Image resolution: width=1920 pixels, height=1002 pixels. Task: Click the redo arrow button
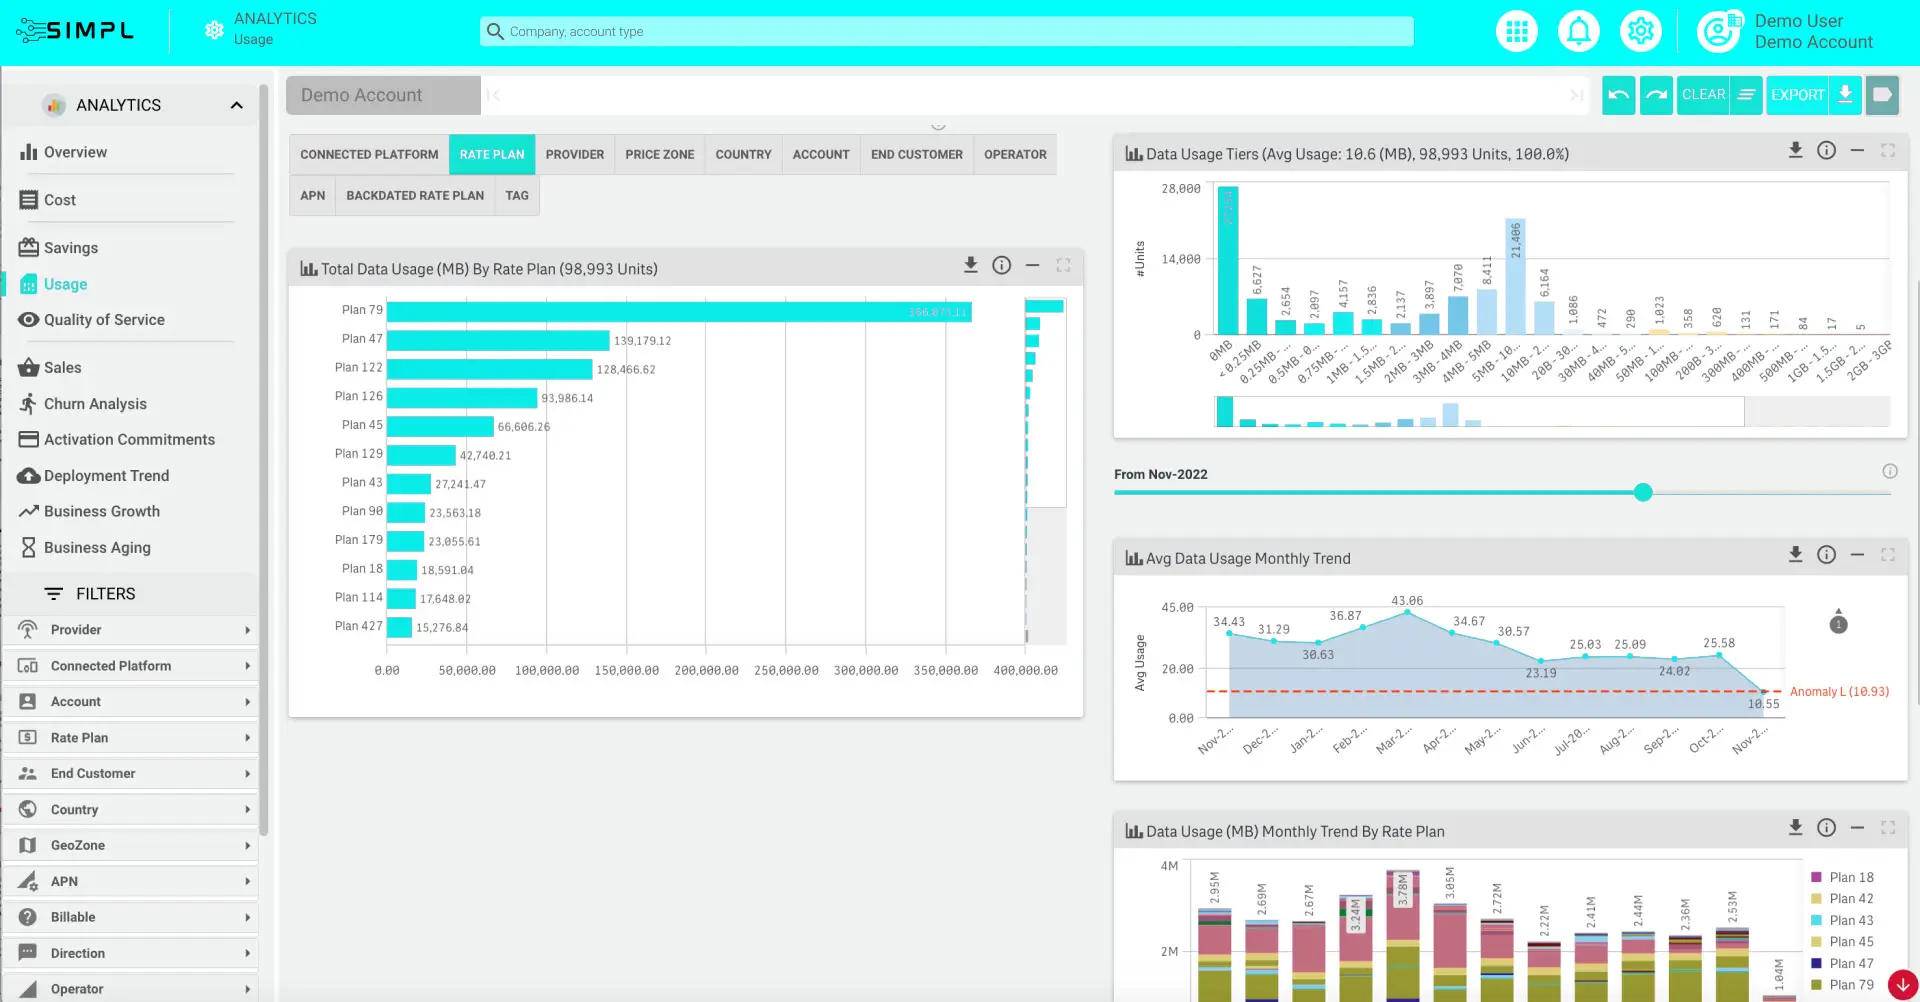(1657, 95)
